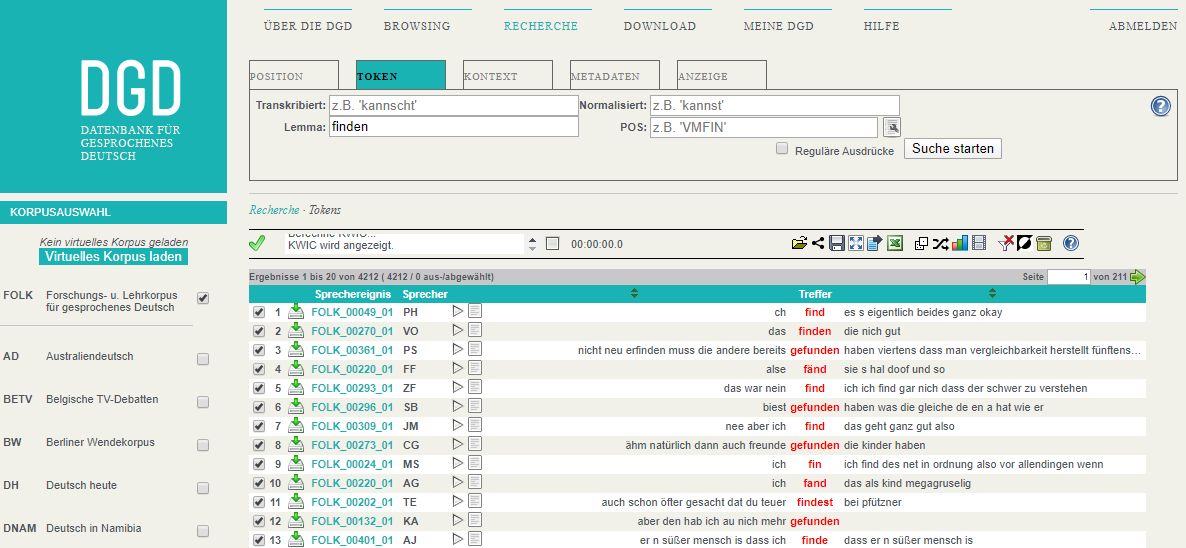Click the Suche starten button

tap(953, 148)
